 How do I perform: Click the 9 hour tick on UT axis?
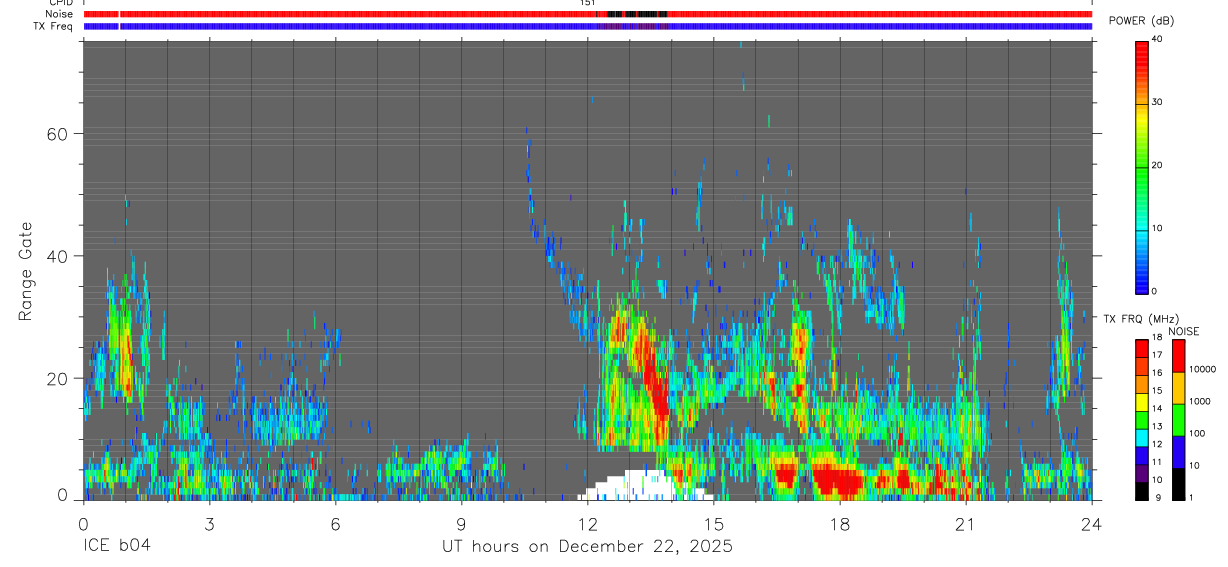(x=461, y=524)
